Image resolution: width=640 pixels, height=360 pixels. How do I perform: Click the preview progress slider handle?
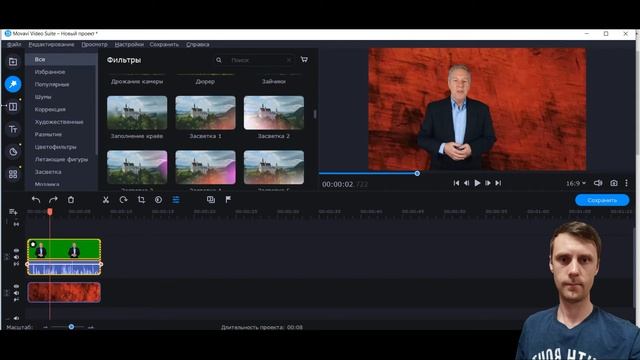coord(417,173)
